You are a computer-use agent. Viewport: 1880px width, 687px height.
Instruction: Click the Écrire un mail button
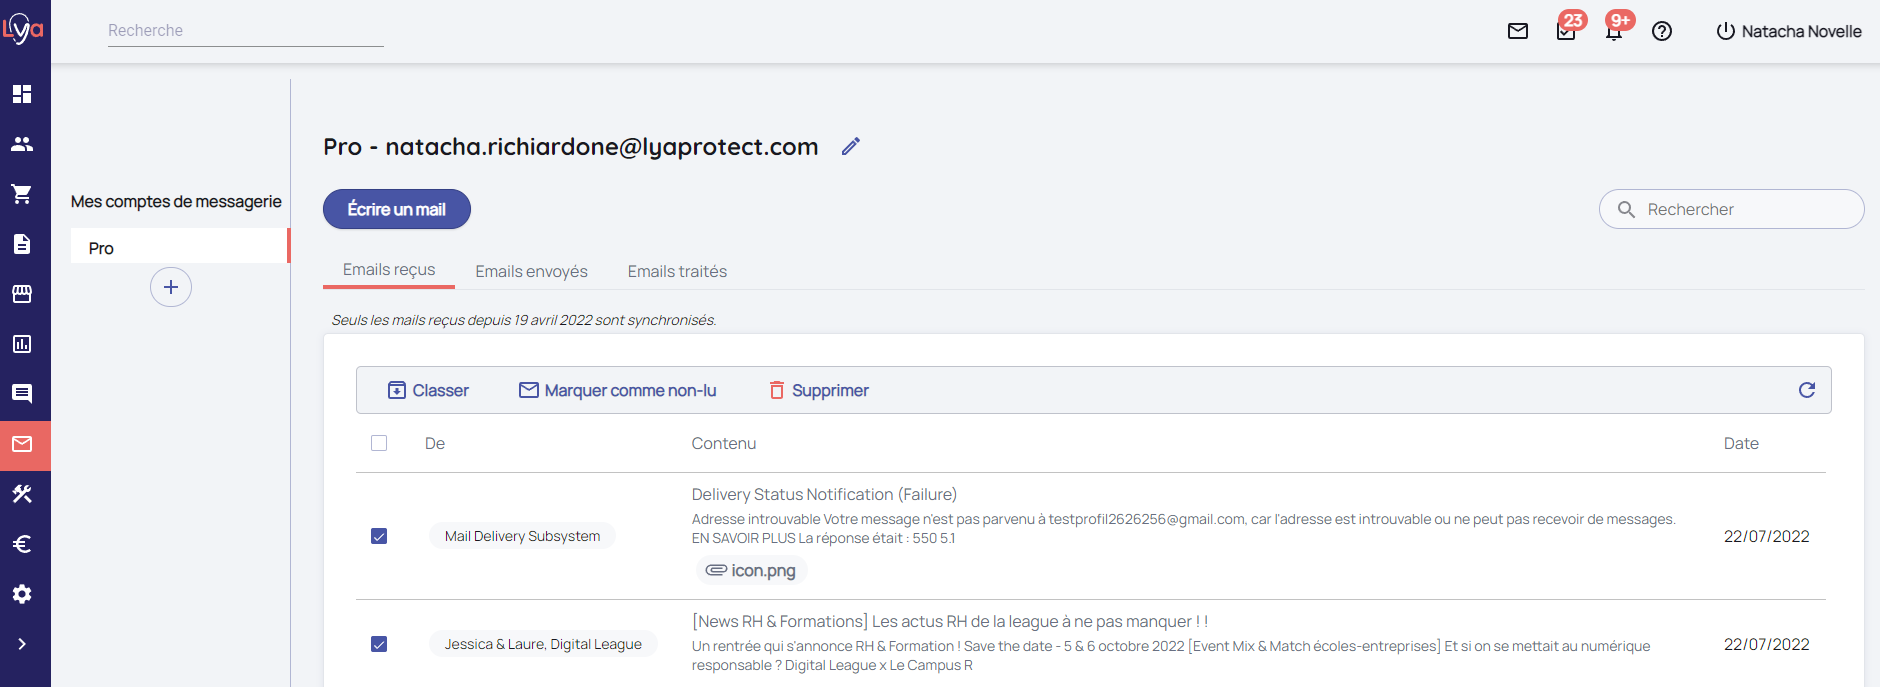(x=396, y=209)
